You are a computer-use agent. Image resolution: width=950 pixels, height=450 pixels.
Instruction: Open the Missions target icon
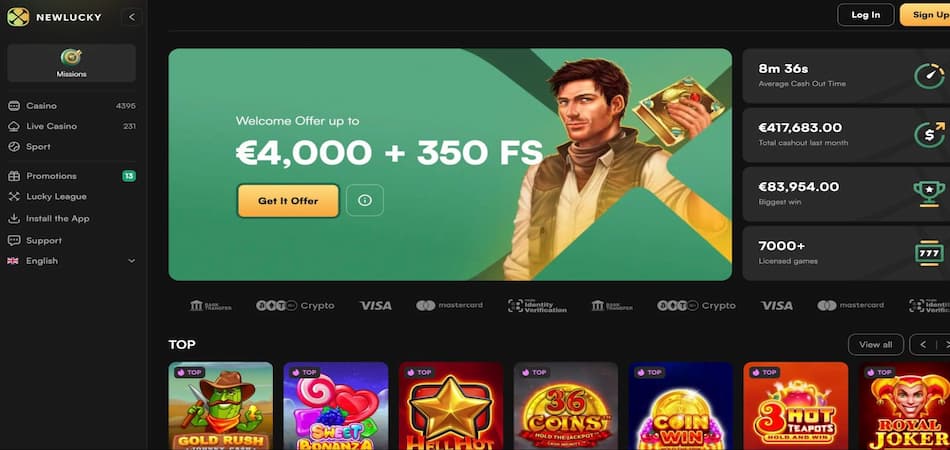pyautogui.click(x=71, y=58)
